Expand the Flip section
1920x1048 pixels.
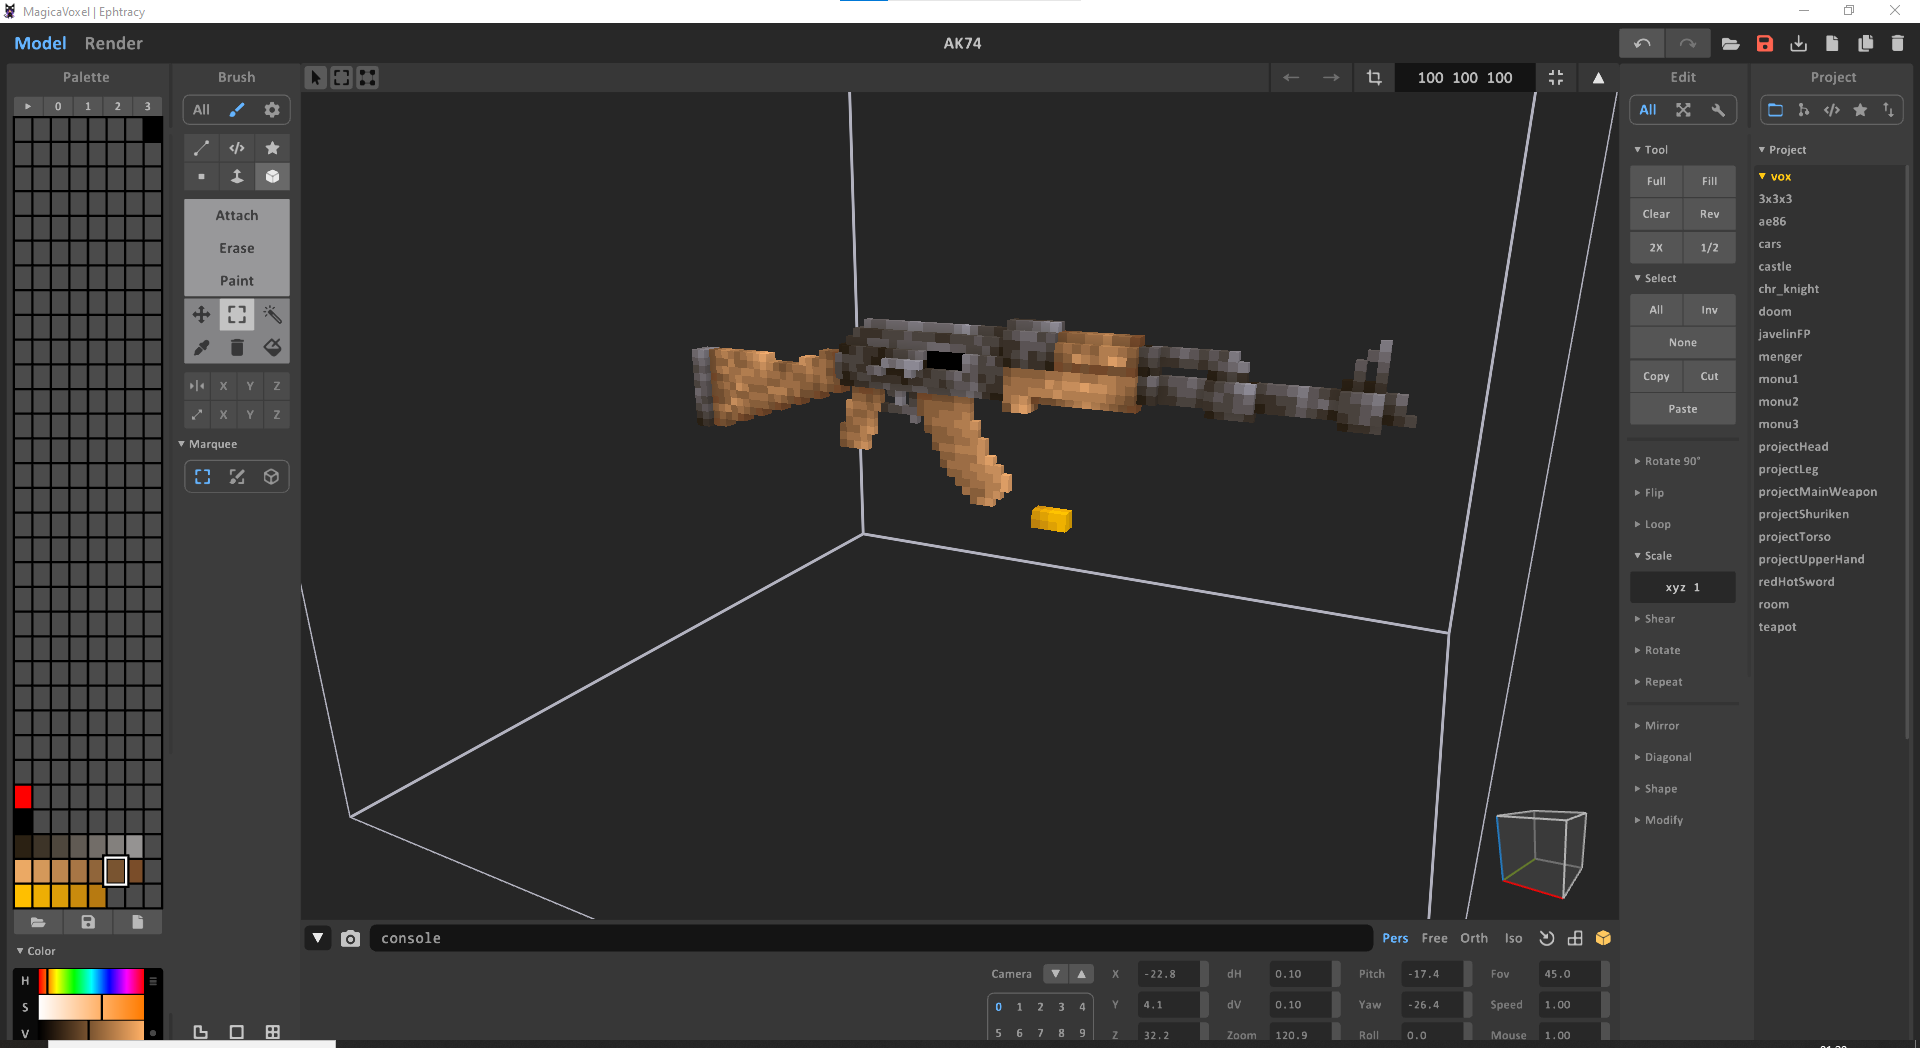click(1654, 493)
